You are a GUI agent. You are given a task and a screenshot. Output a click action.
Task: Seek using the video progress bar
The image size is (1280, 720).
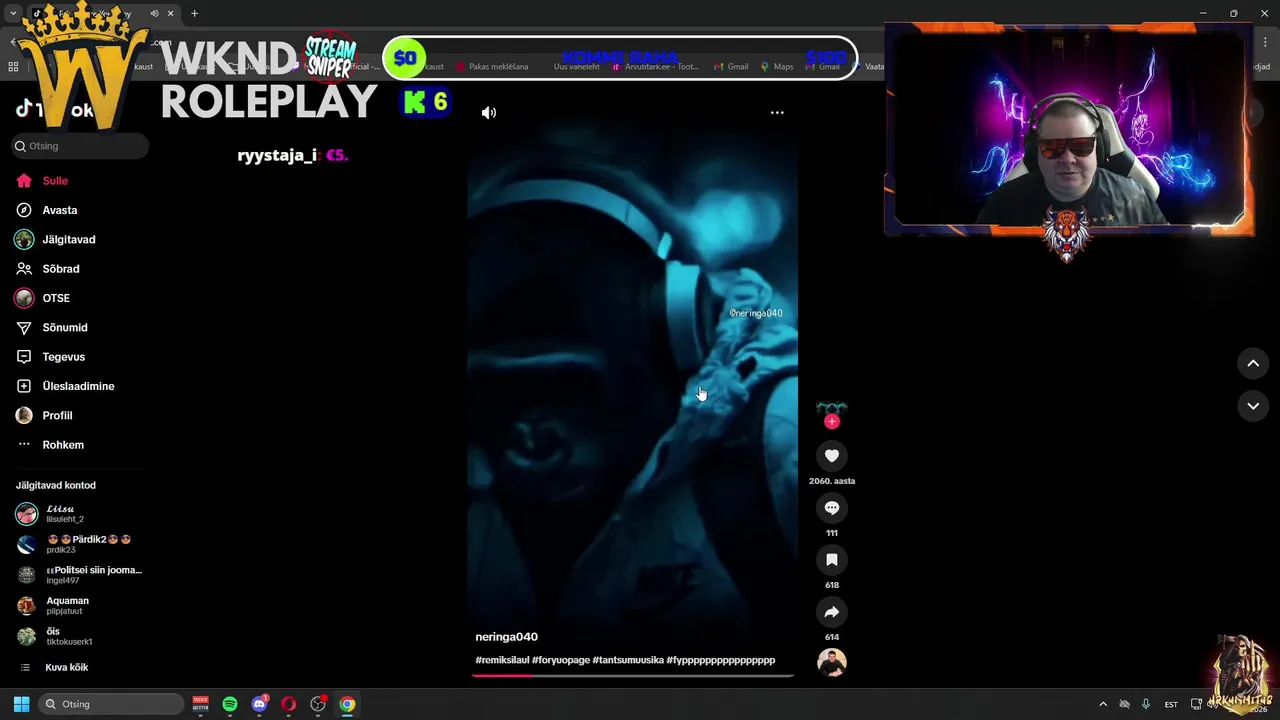(632, 675)
